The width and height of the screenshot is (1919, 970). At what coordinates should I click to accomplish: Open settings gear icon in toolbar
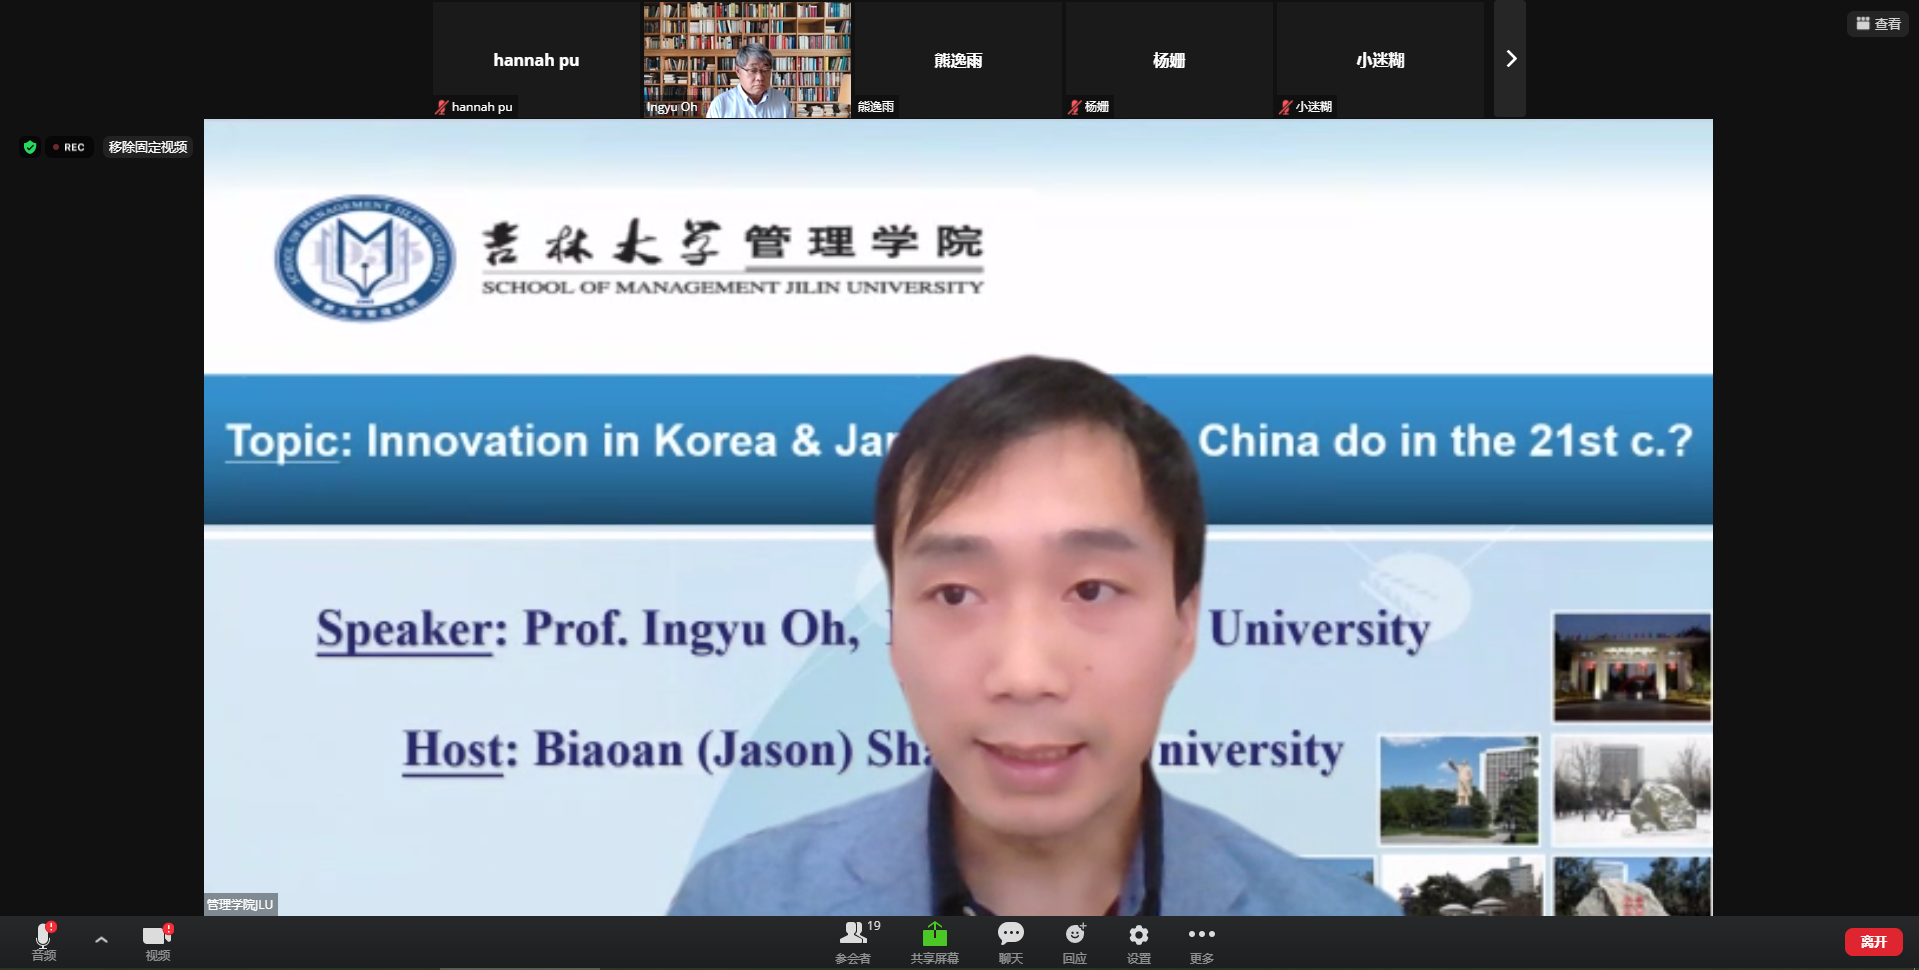click(1138, 934)
